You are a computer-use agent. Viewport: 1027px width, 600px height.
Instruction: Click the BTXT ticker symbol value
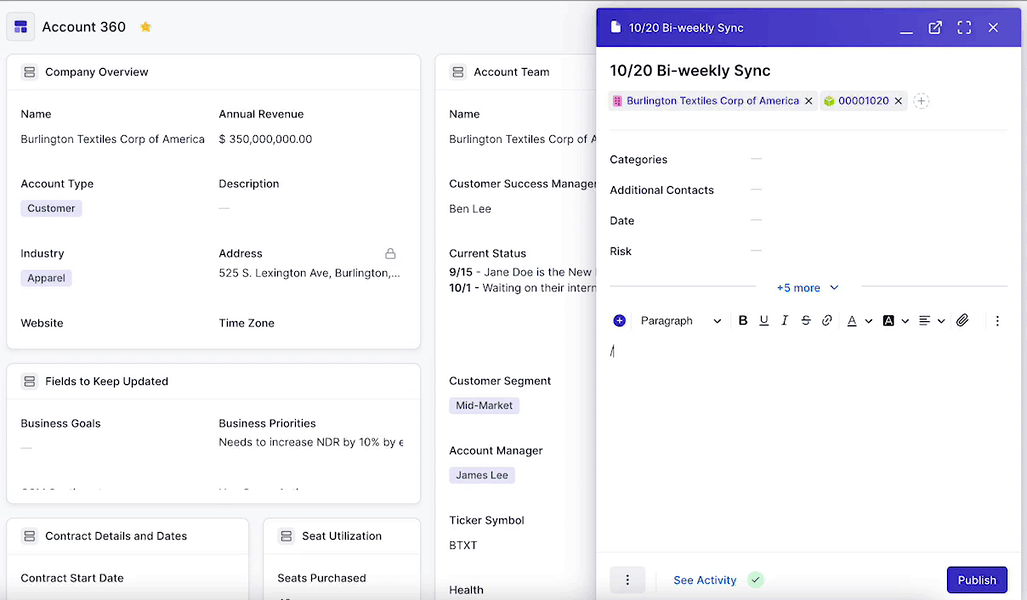[463, 545]
